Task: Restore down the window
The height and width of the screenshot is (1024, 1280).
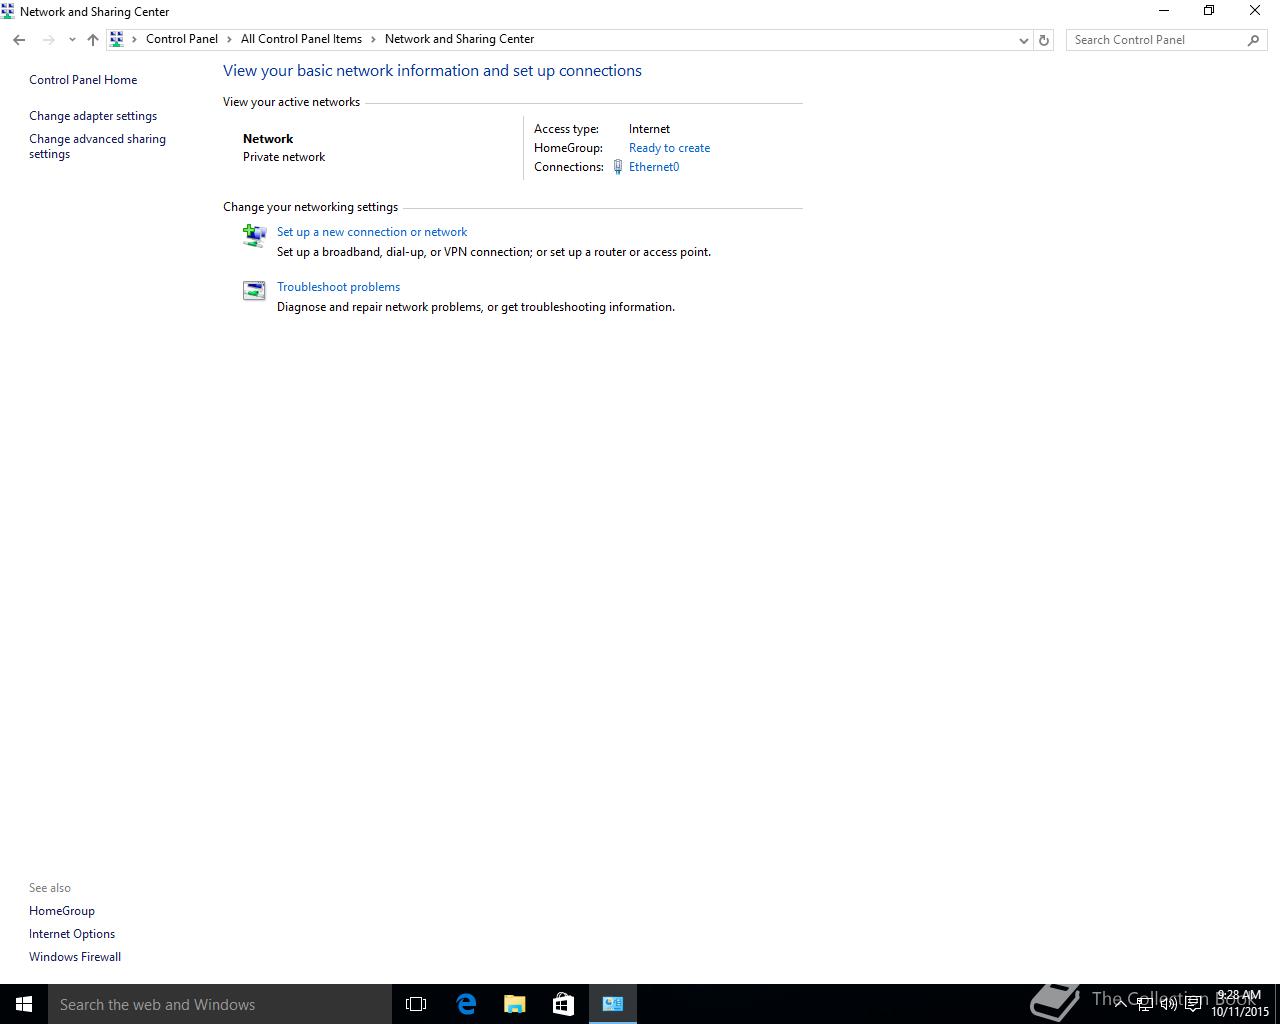Action: coord(1209,11)
